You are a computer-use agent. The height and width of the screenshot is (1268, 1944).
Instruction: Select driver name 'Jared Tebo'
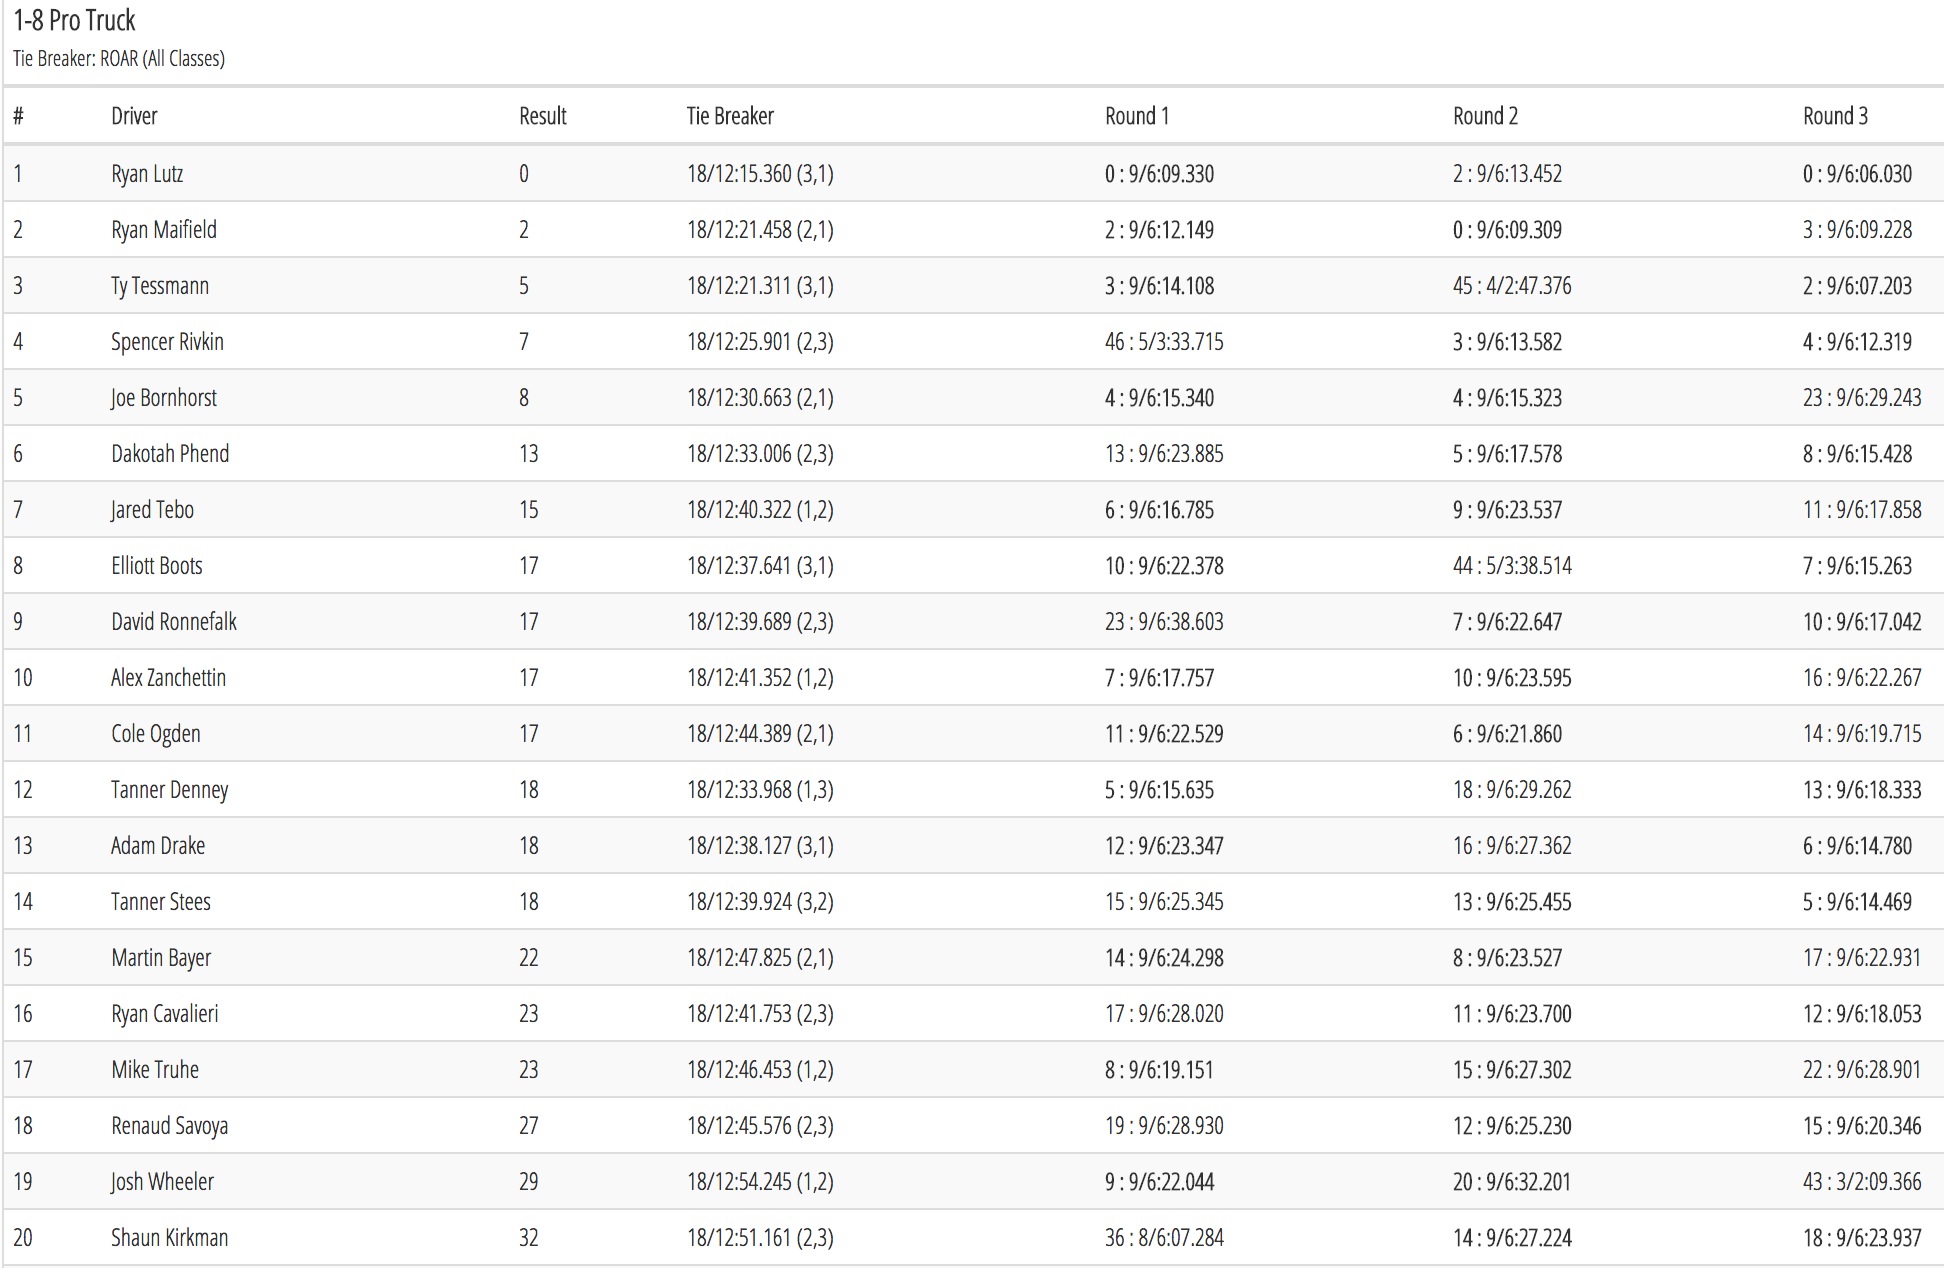click(152, 510)
